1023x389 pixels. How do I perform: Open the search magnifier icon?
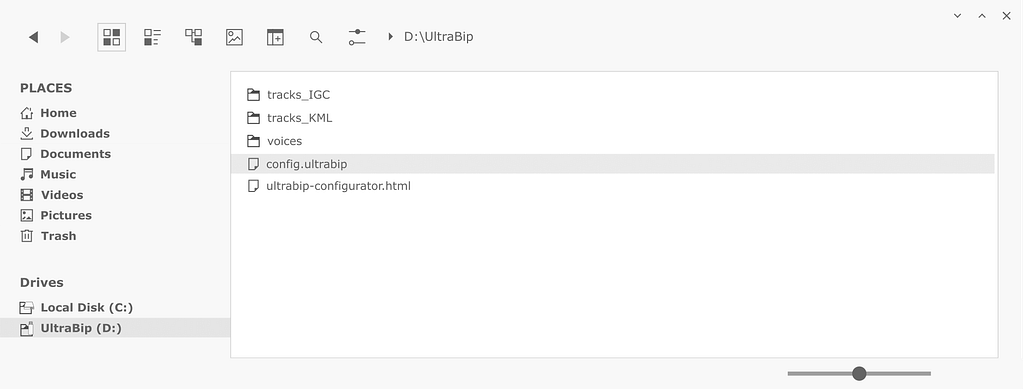point(316,37)
